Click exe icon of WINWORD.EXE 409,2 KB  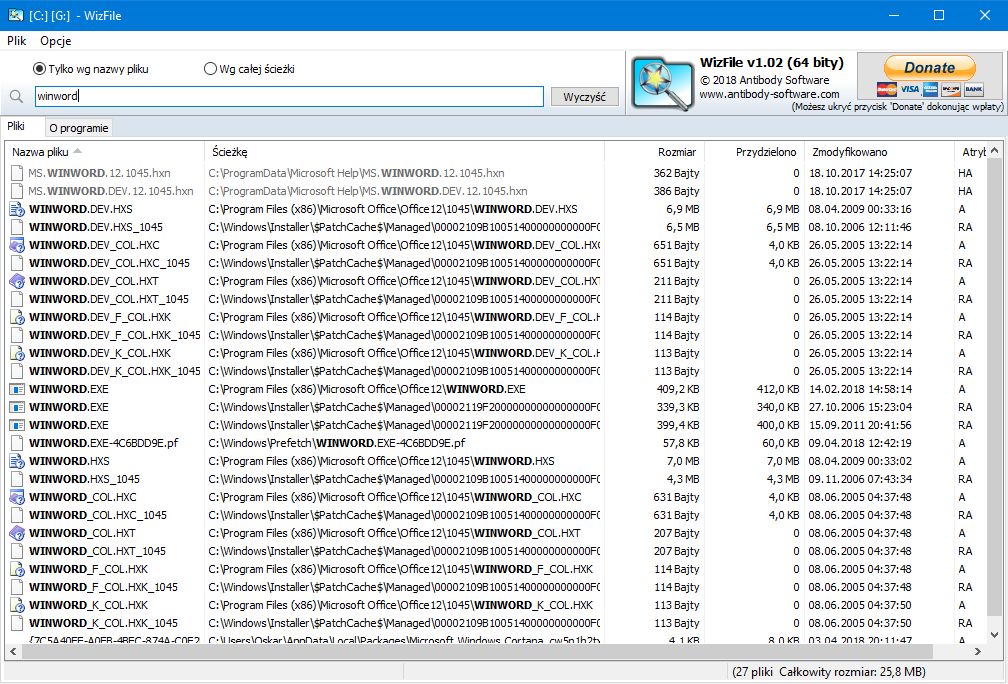[17, 389]
